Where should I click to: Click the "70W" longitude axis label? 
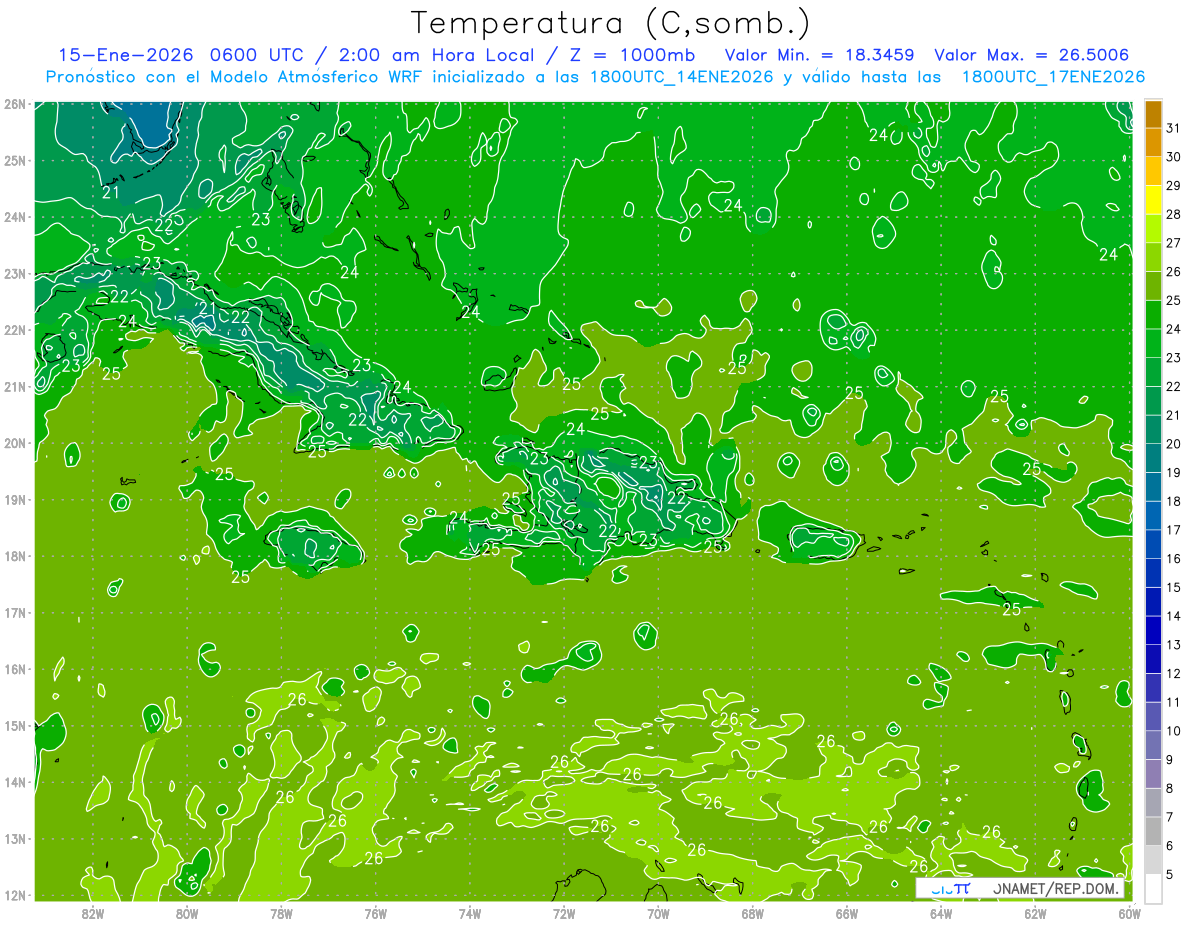(x=658, y=913)
